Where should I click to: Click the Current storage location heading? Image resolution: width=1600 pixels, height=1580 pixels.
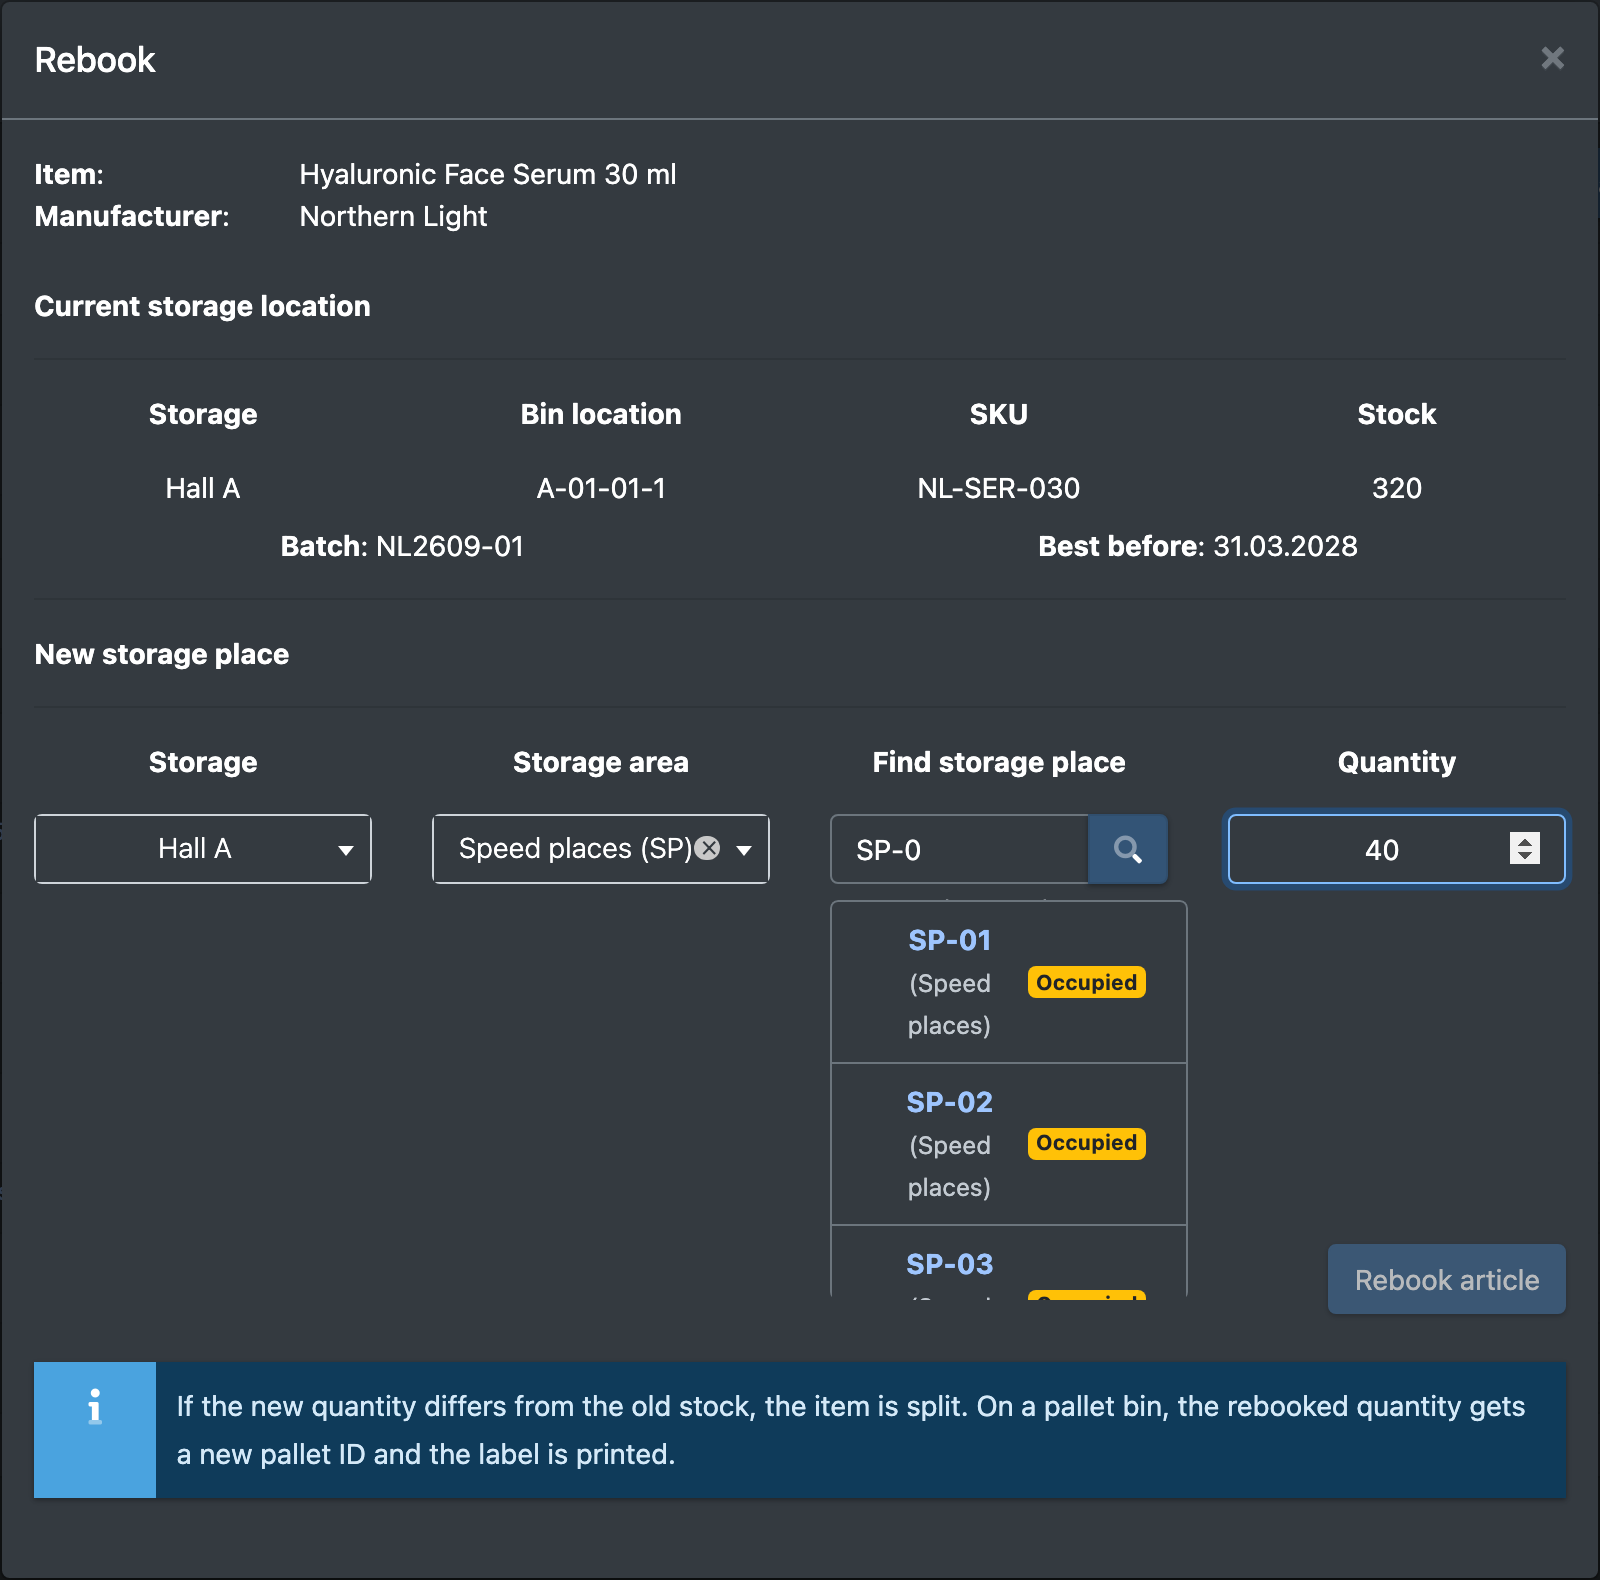pos(203,306)
